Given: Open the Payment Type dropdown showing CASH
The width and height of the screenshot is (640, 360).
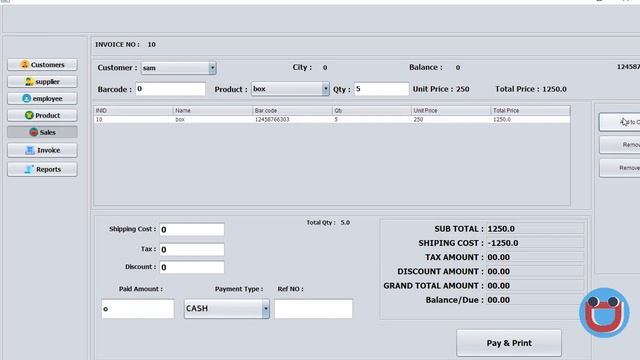Looking at the screenshot, I should (227, 309).
